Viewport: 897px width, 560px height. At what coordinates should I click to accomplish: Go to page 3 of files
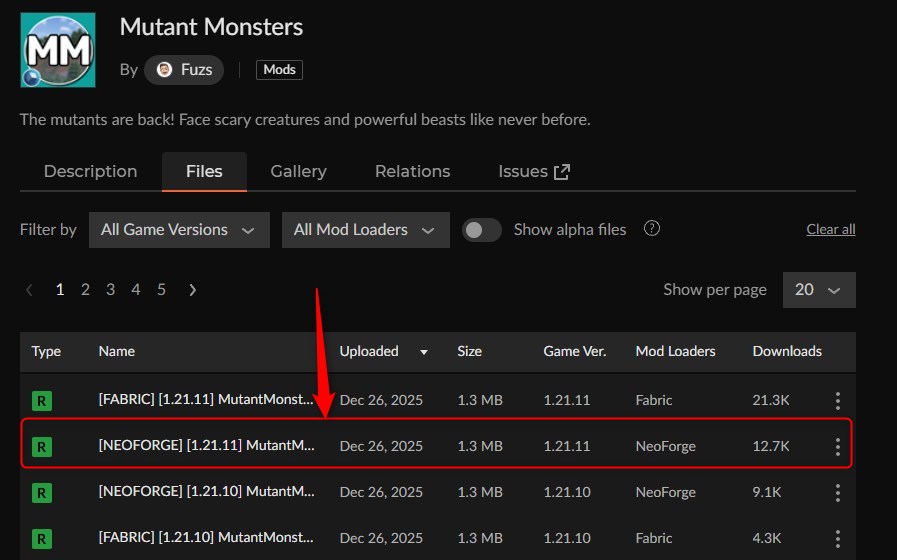(110, 290)
